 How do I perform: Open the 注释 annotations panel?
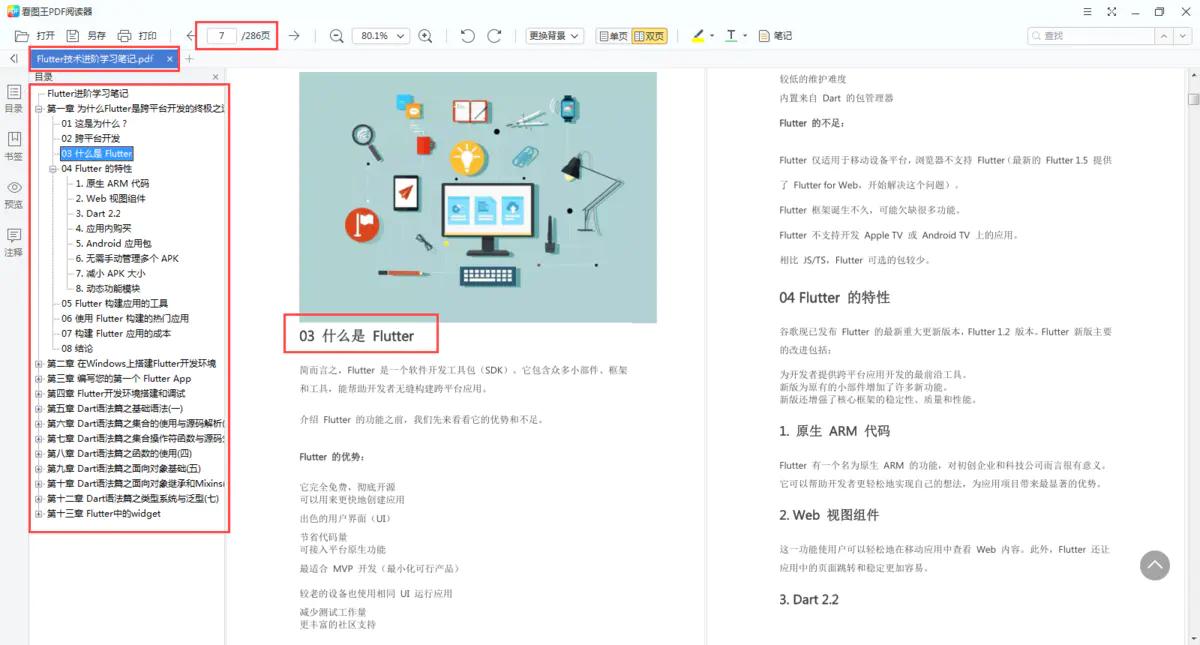pyautogui.click(x=13, y=242)
